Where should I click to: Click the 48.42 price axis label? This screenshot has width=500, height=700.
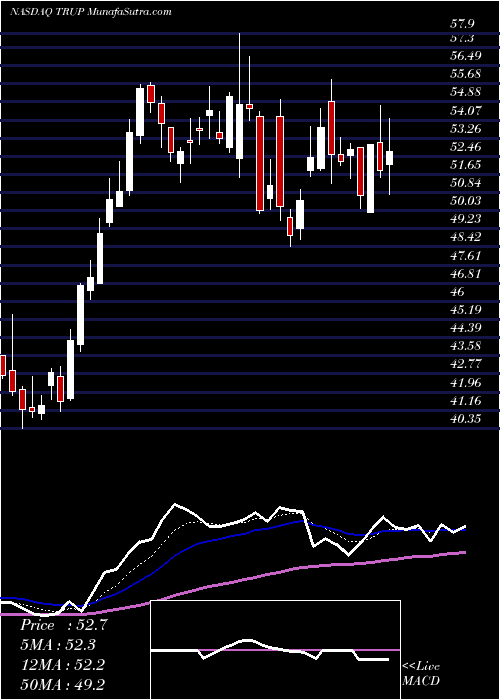[466, 237]
